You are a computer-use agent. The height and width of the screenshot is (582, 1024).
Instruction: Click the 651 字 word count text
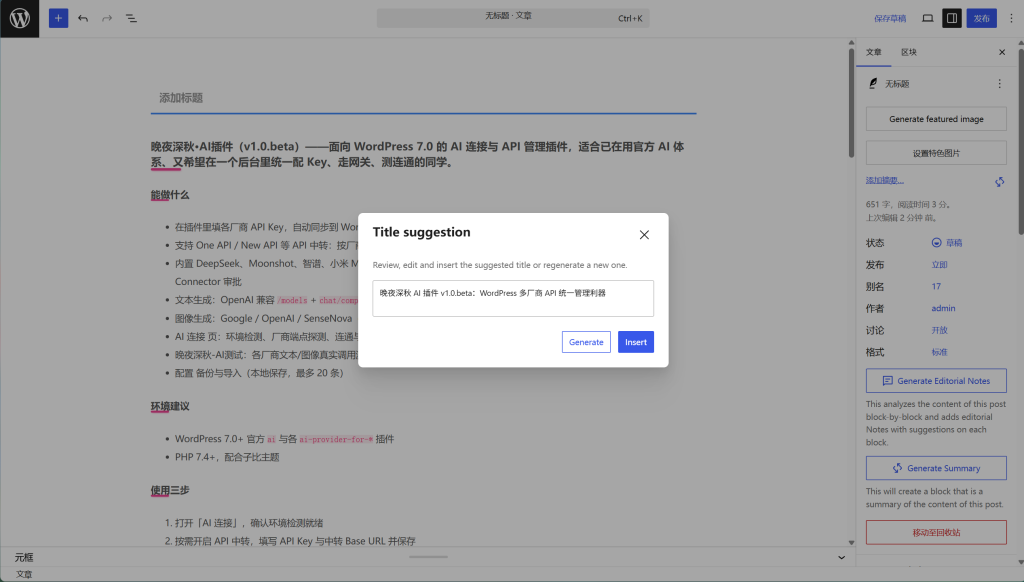[880, 204]
